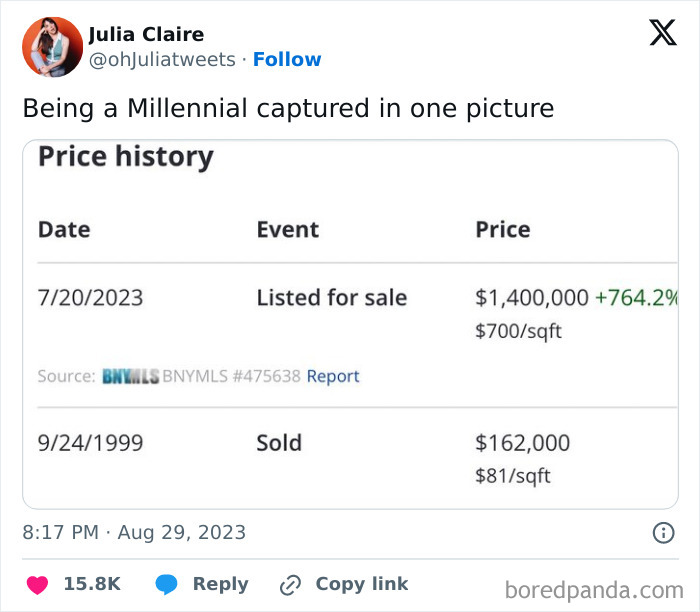Follow the @ohJuliatweets account

pyautogui.click(x=287, y=59)
